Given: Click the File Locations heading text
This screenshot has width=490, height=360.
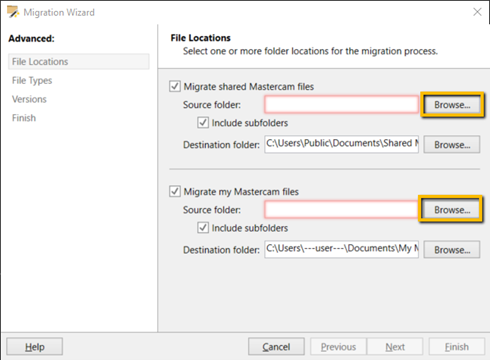Looking at the screenshot, I should coord(200,38).
